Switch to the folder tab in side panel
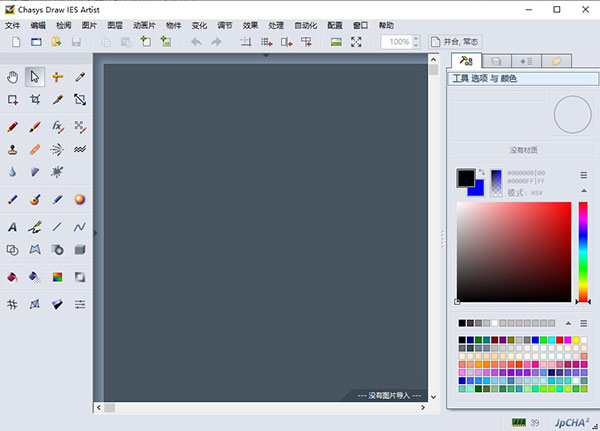The height and width of the screenshot is (431, 600). coord(555,62)
